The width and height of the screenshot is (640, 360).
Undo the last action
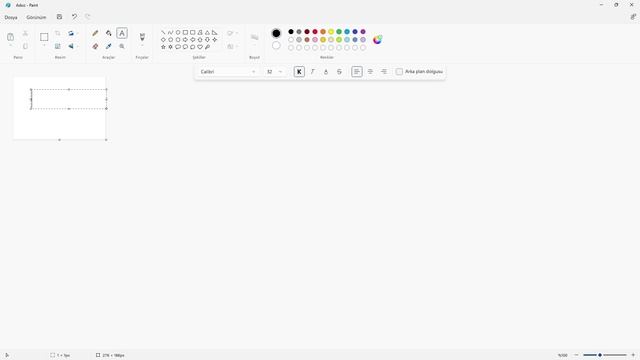pyautogui.click(x=74, y=17)
